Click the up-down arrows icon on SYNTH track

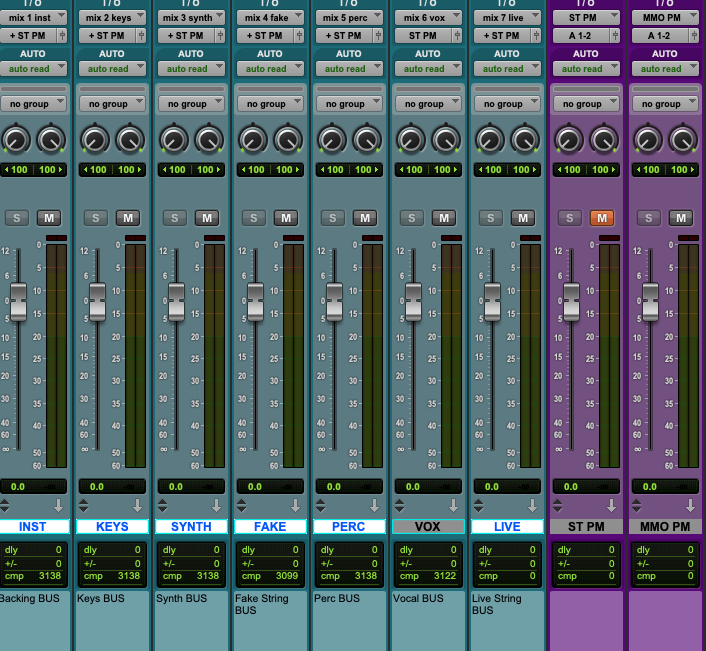coord(162,506)
